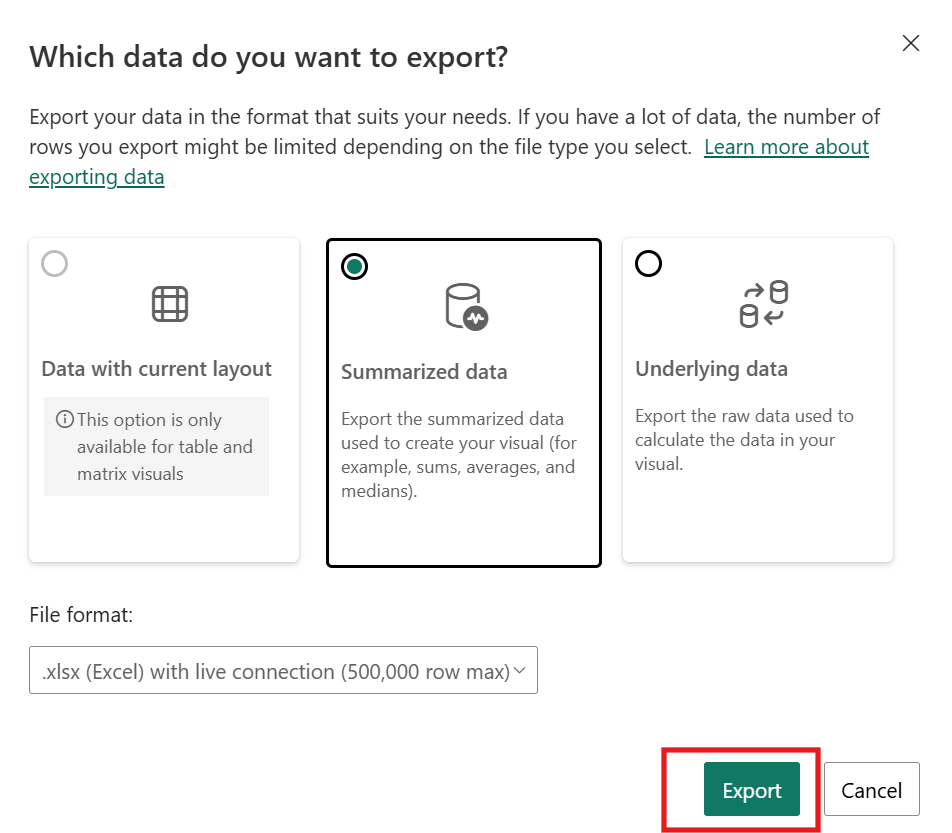The width and height of the screenshot is (952, 833).
Task: Click the 'Export the summarized data' description
Action: pos(459,455)
